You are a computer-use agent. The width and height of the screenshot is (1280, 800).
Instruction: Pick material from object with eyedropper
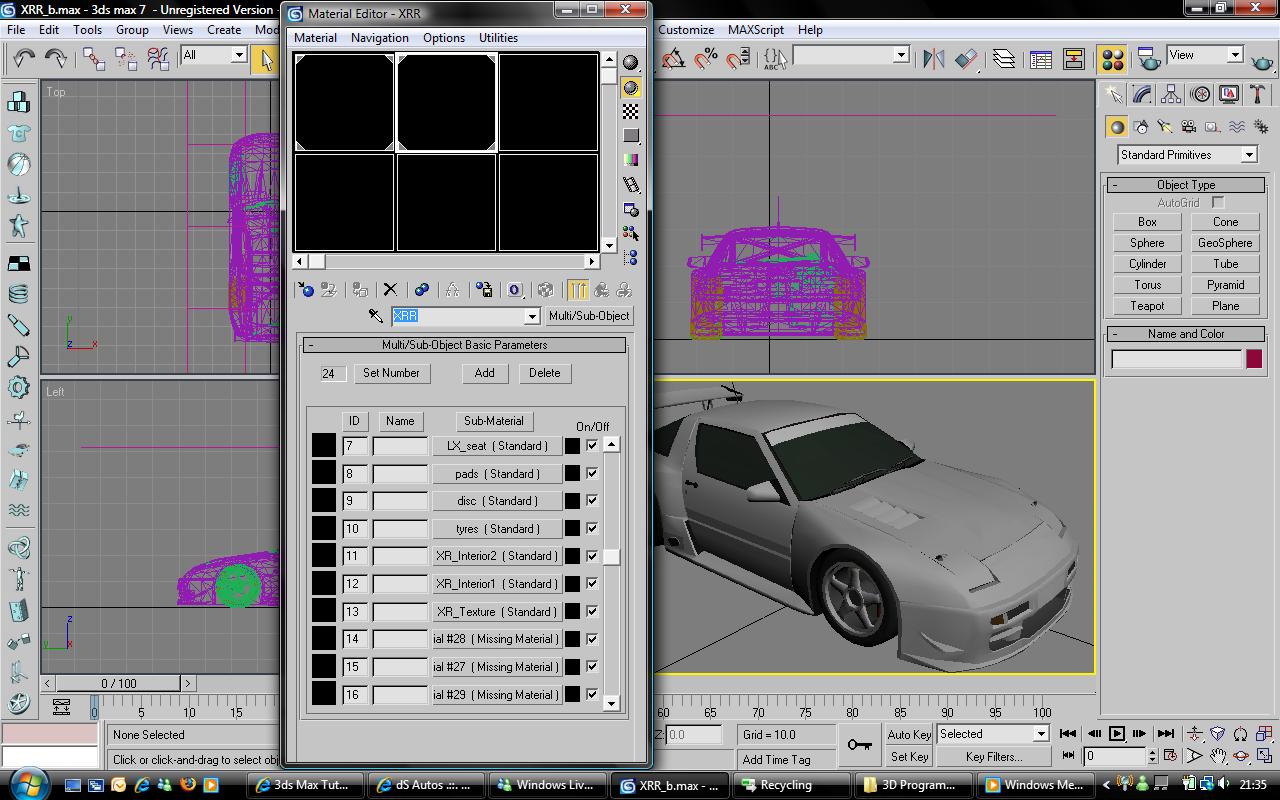[x=375, y=316]
